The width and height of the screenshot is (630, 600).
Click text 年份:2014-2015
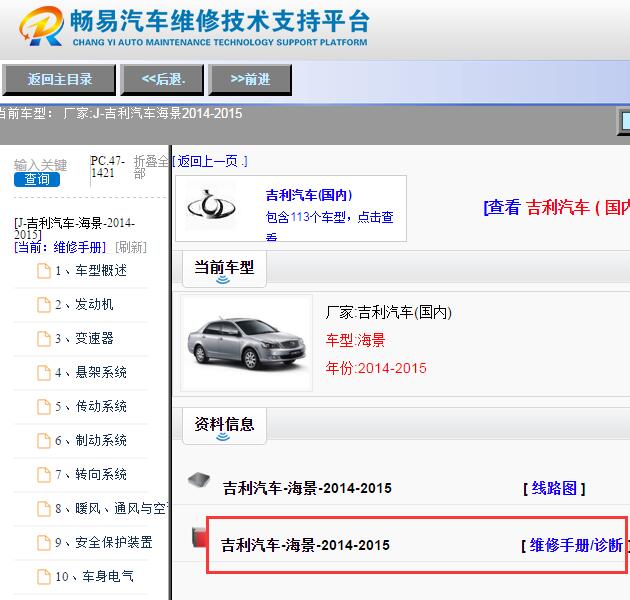376,368
